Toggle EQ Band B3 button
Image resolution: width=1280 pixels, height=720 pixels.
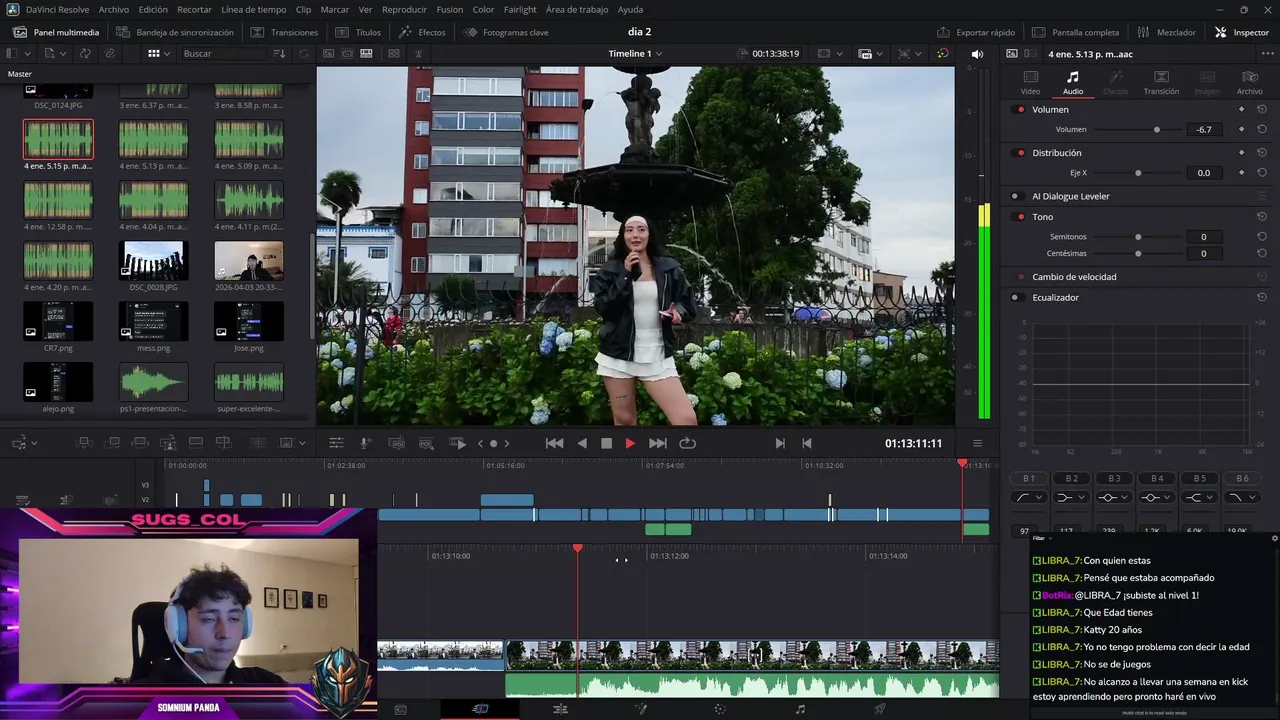(x=1114, y=478)
